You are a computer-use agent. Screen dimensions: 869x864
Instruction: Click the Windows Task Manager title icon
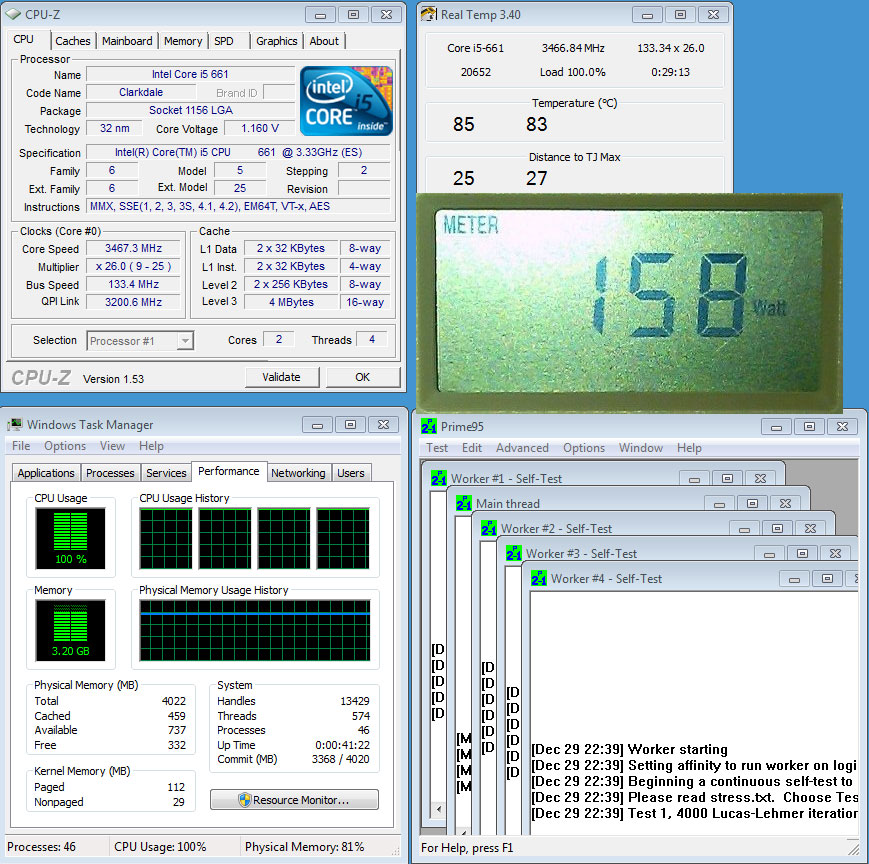click(x=15, y=425)
